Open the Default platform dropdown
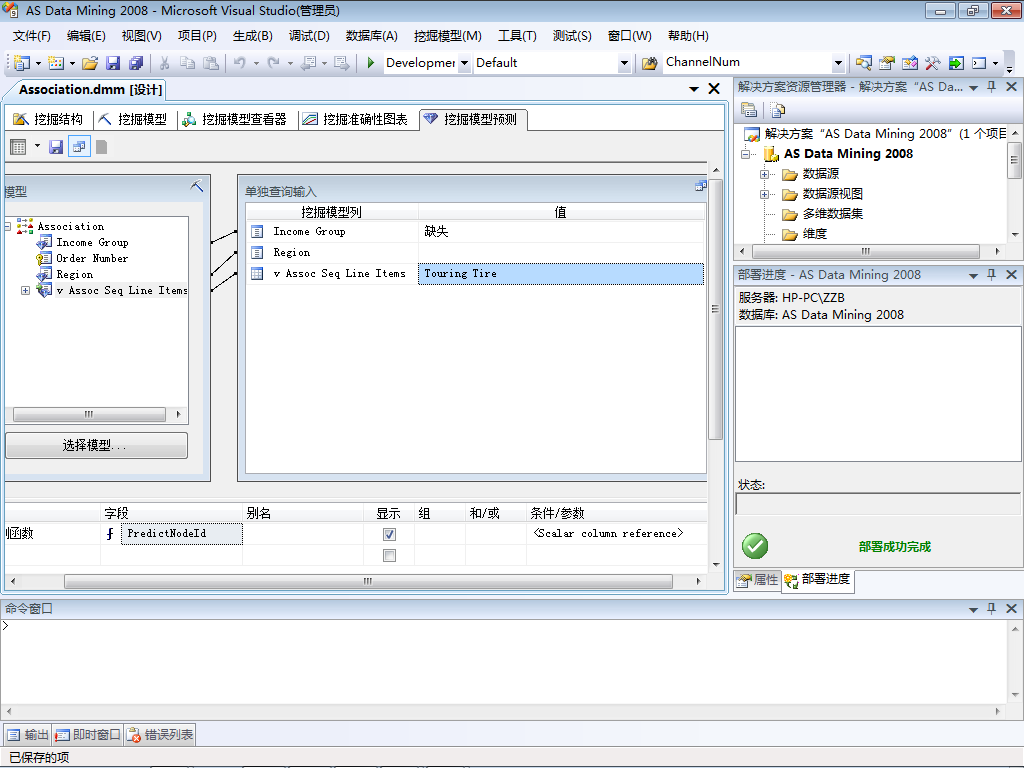The height and width of the screenshot is (768, 1024). [x=624, y=63]
